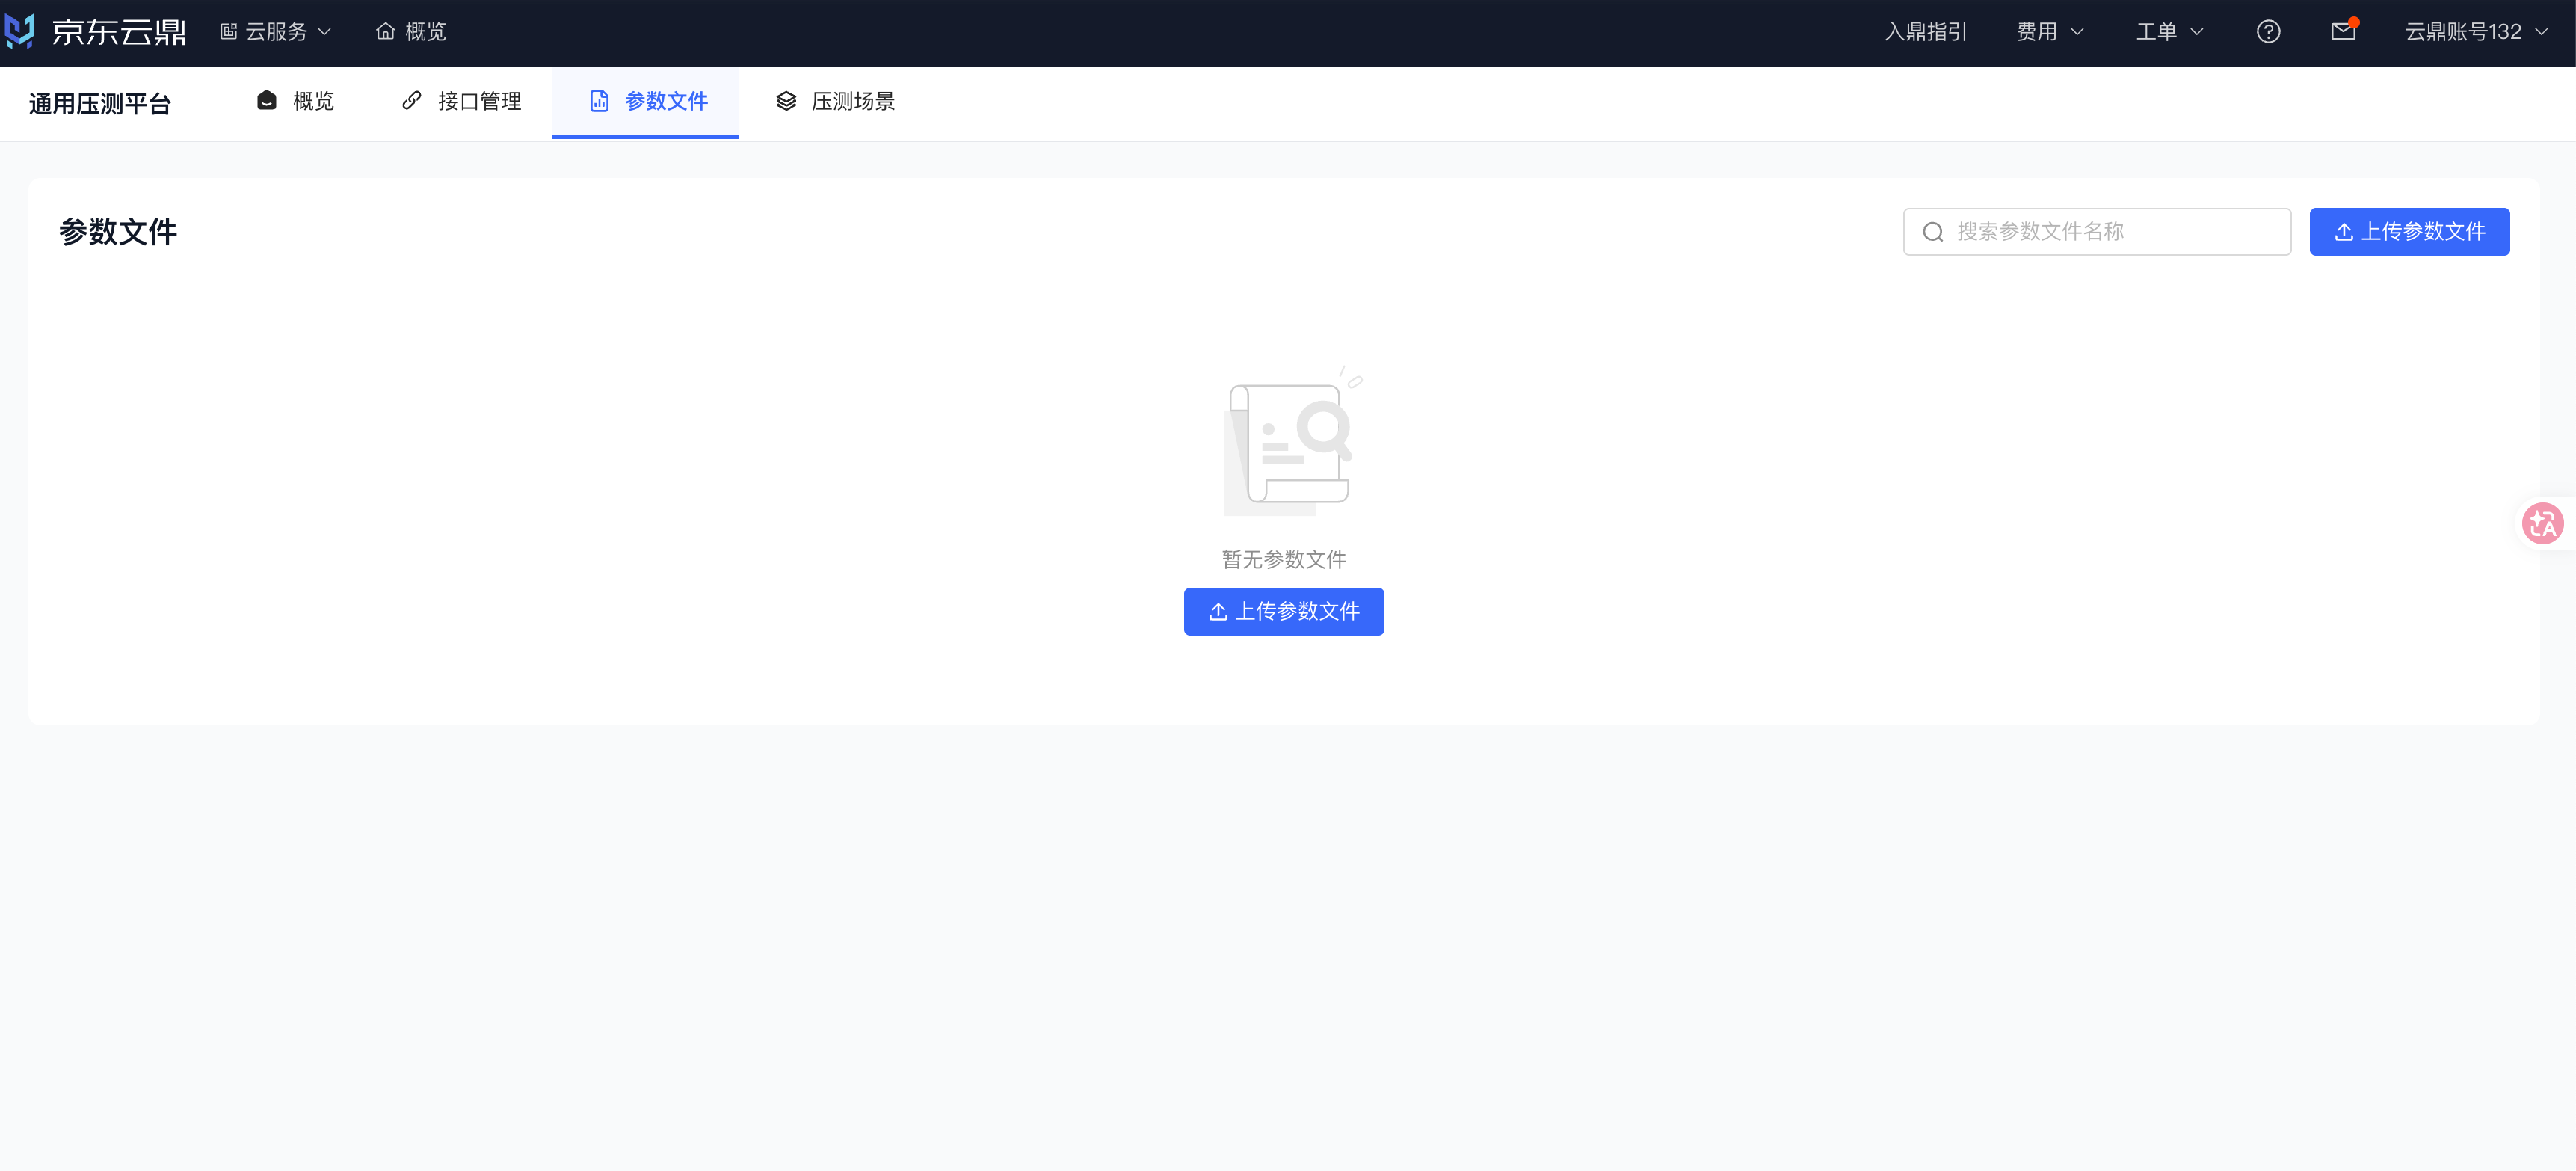This screenshot has height=1171, width=2576.
Task: Expand the 工单 dropdown
Action: tap(2169, 32)
